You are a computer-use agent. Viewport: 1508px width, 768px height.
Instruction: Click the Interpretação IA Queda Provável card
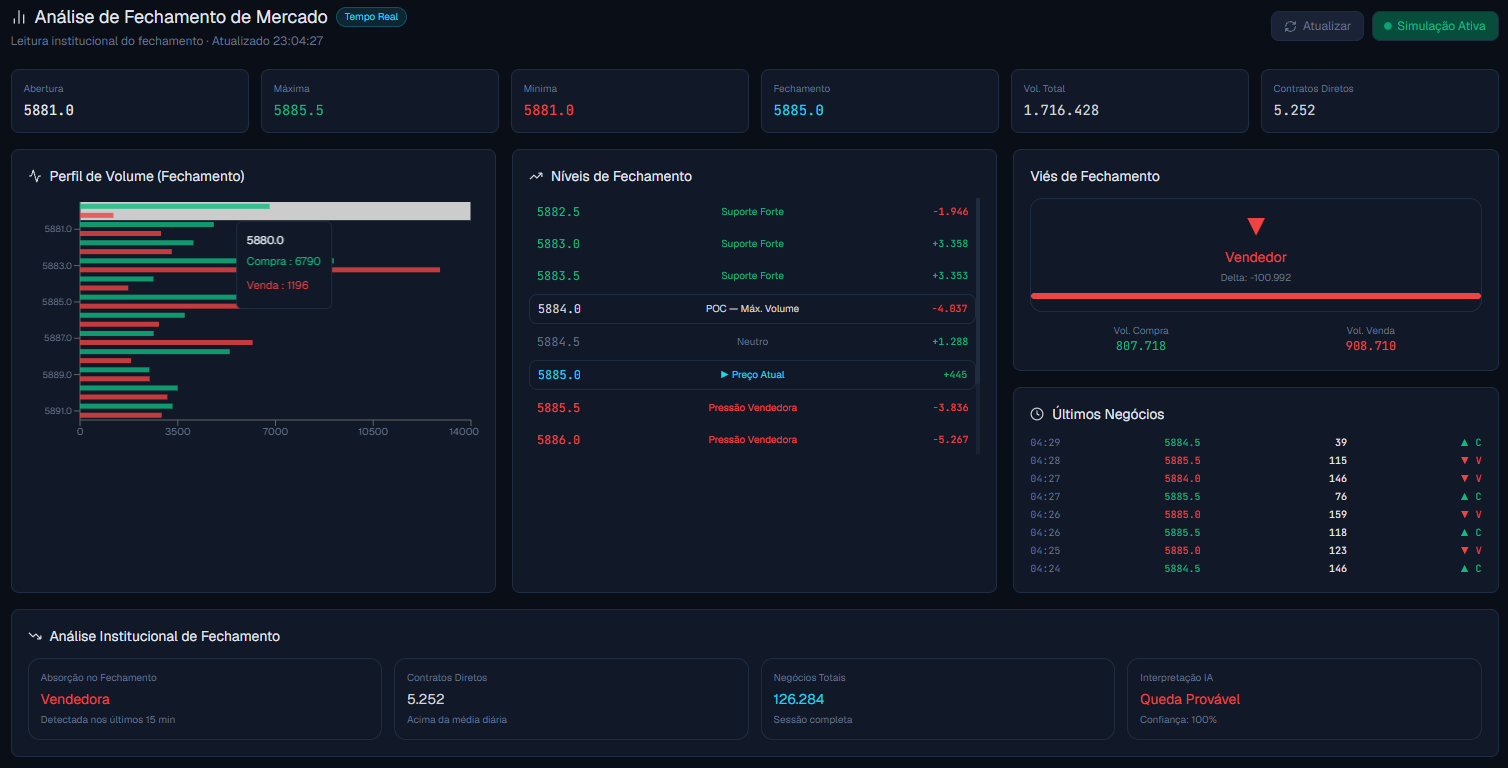click(1304, 699)
